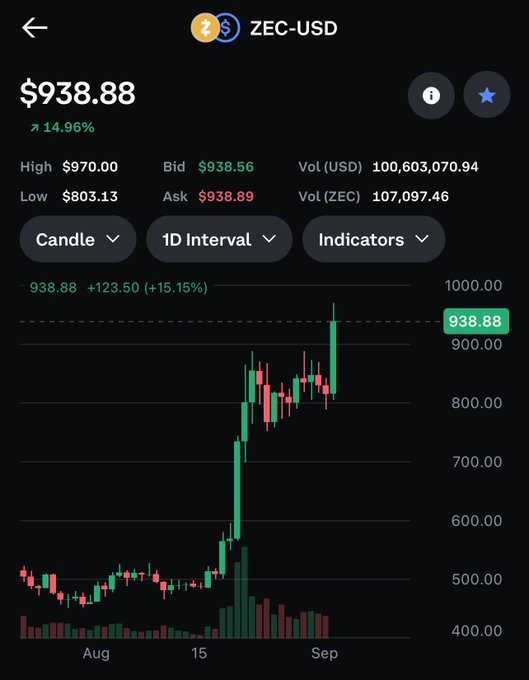
Task: Tap the Ask price $938.89
Action: (x=226, y=196)
